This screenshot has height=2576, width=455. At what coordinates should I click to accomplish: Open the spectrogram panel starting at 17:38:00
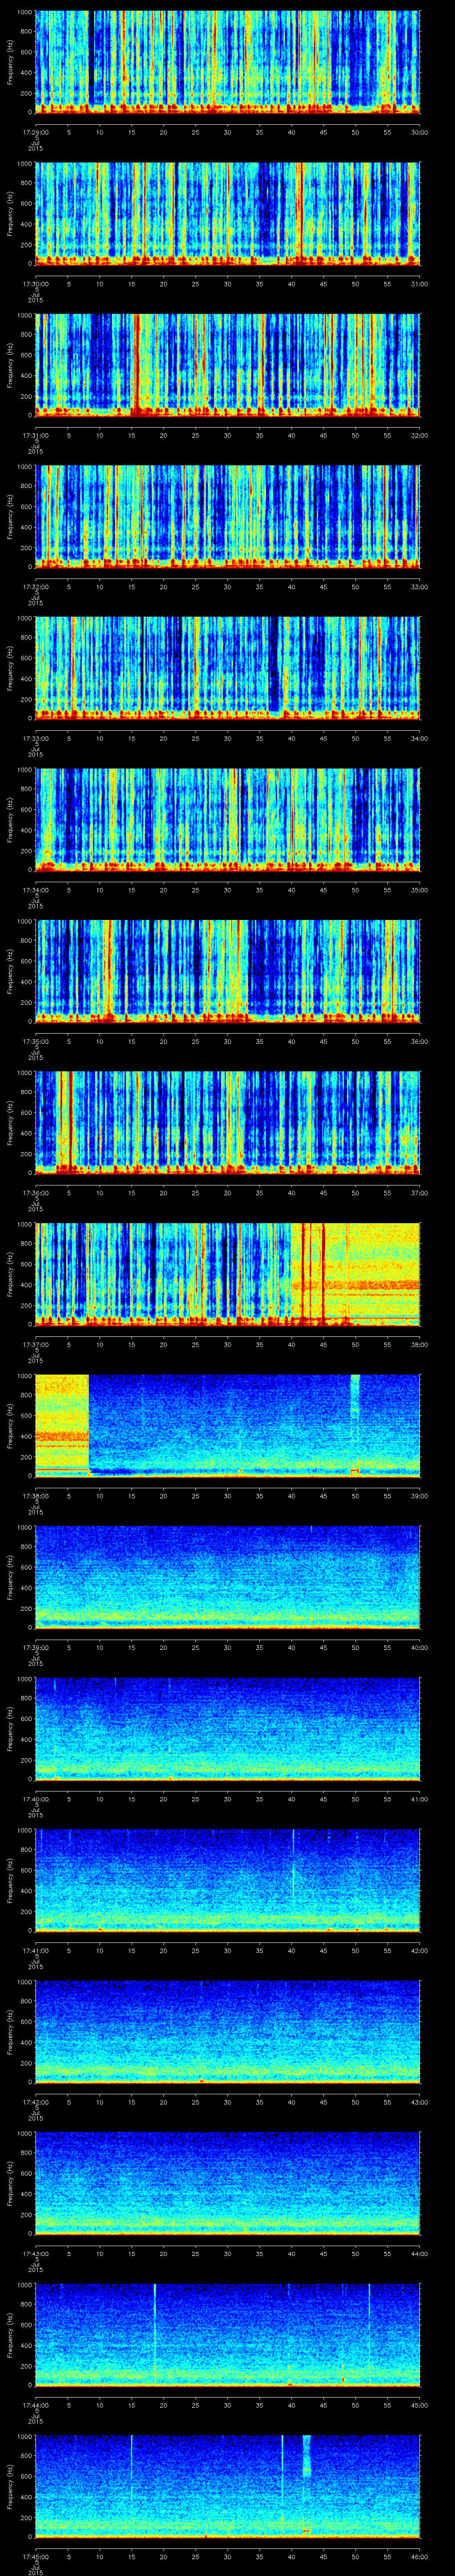pyautogui.click(x=228, y=1425)
